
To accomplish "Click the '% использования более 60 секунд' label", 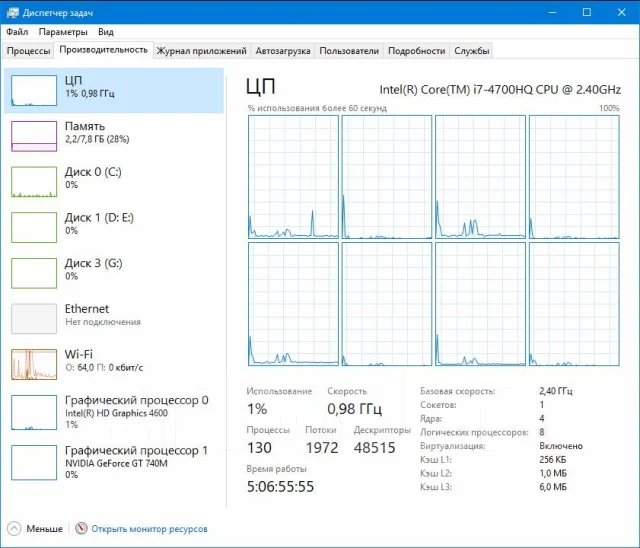I will (x=317, y=108).
